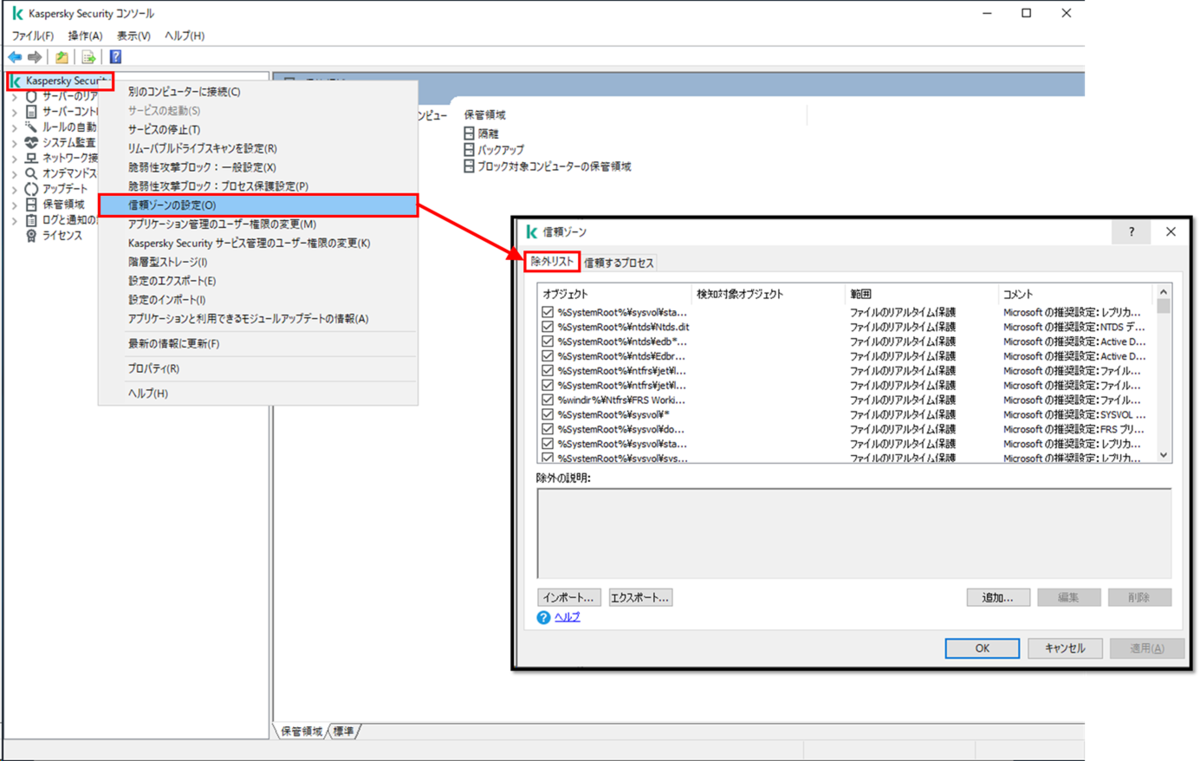1200x761 pixels.
Task: Choose サービスの停止(T) in context menu
Action: [x=258, y=130]
